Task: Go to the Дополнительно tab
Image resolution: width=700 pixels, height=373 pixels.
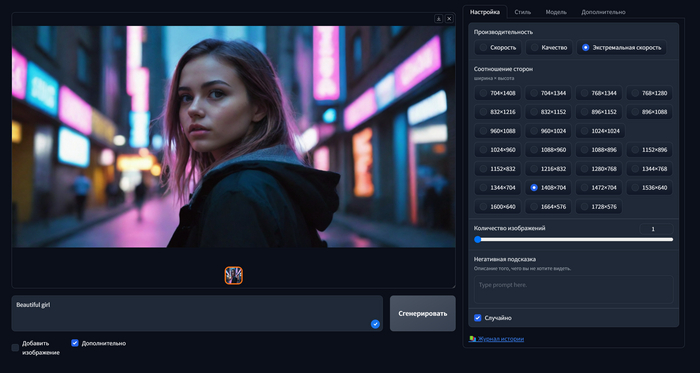Action: click(603, 12)
